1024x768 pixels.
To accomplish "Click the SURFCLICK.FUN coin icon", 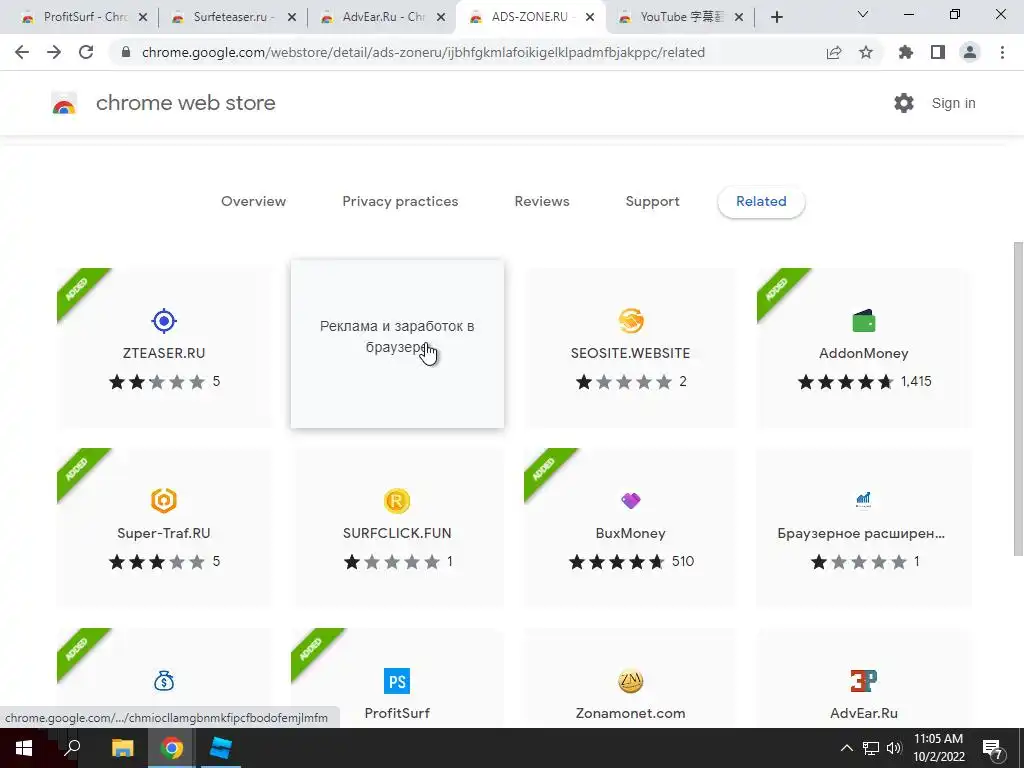I will coord(397,501).
